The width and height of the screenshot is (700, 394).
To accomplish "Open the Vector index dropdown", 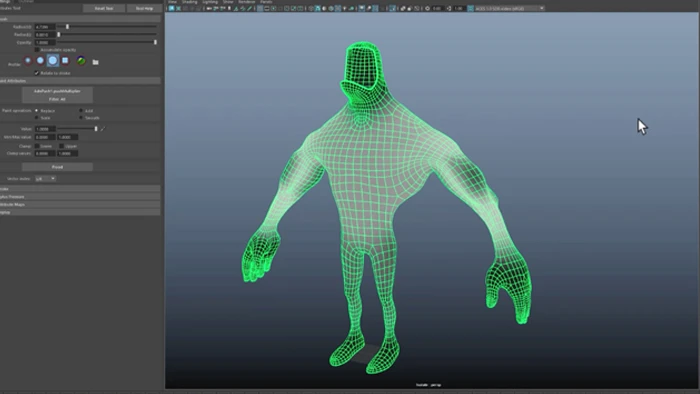I will [46, 178].
